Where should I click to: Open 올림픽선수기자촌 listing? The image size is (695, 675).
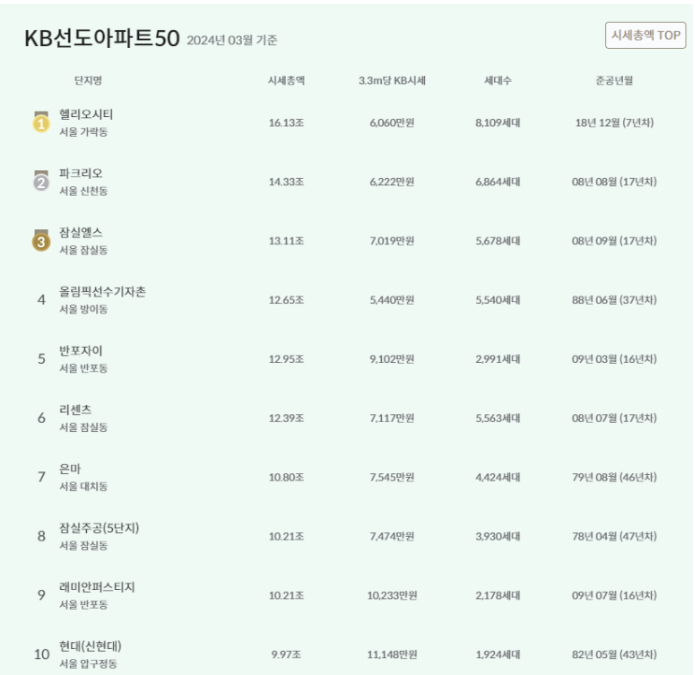[x=102, y=292]
